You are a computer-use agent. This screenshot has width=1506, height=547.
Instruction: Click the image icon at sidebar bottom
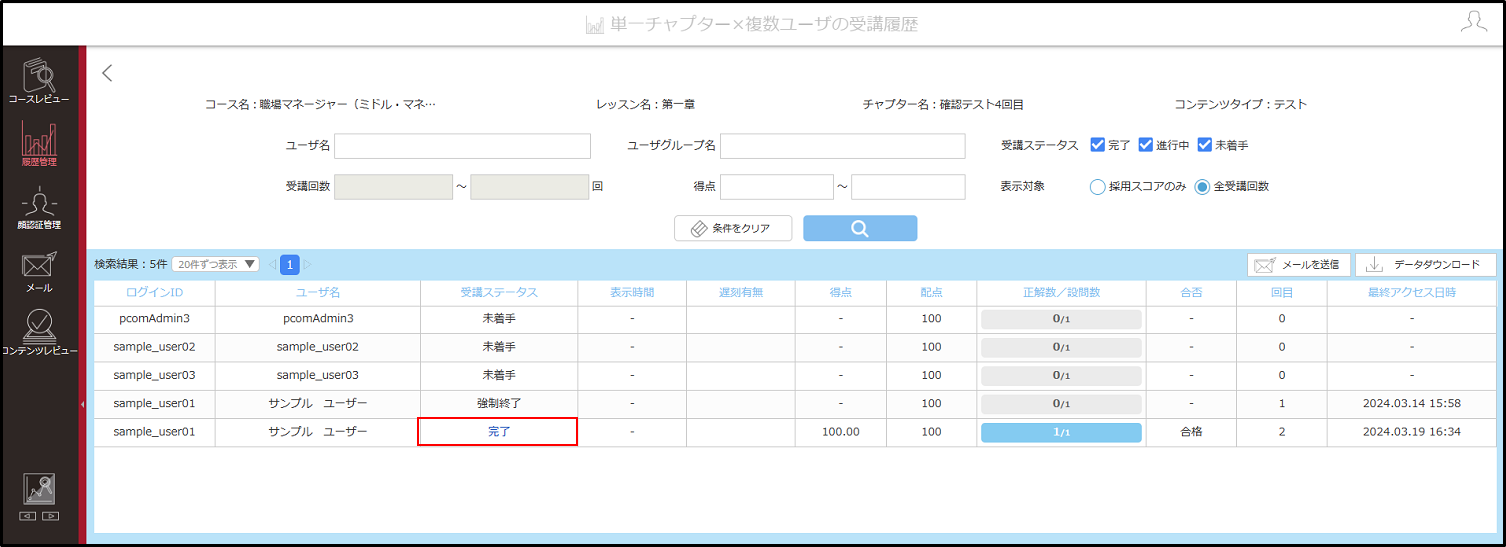(x=39, y=489)
